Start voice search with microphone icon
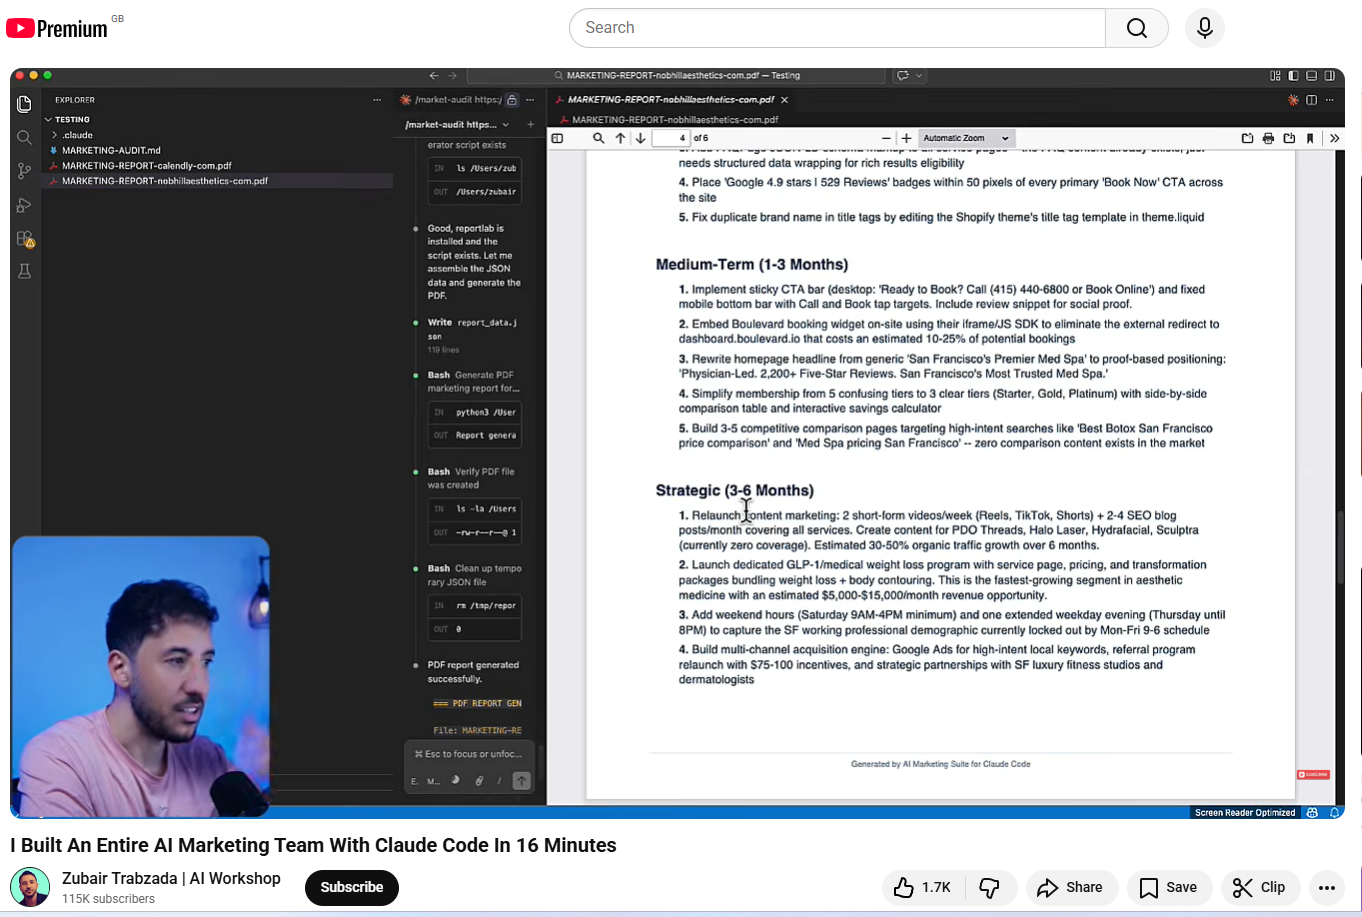1362x917 pixels. (1204, 28)
